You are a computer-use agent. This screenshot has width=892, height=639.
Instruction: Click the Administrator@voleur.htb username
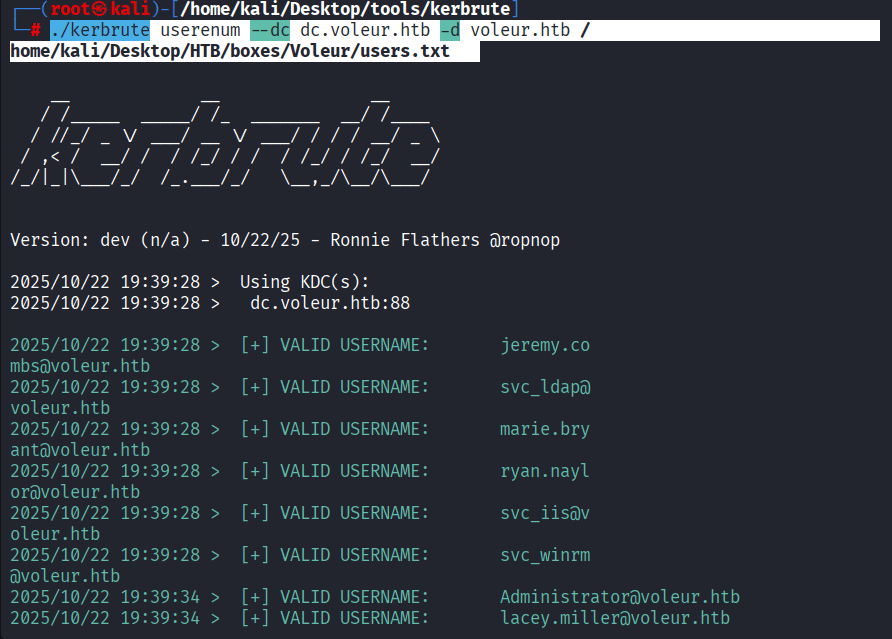pyautogui.click(x=620, y=597)
